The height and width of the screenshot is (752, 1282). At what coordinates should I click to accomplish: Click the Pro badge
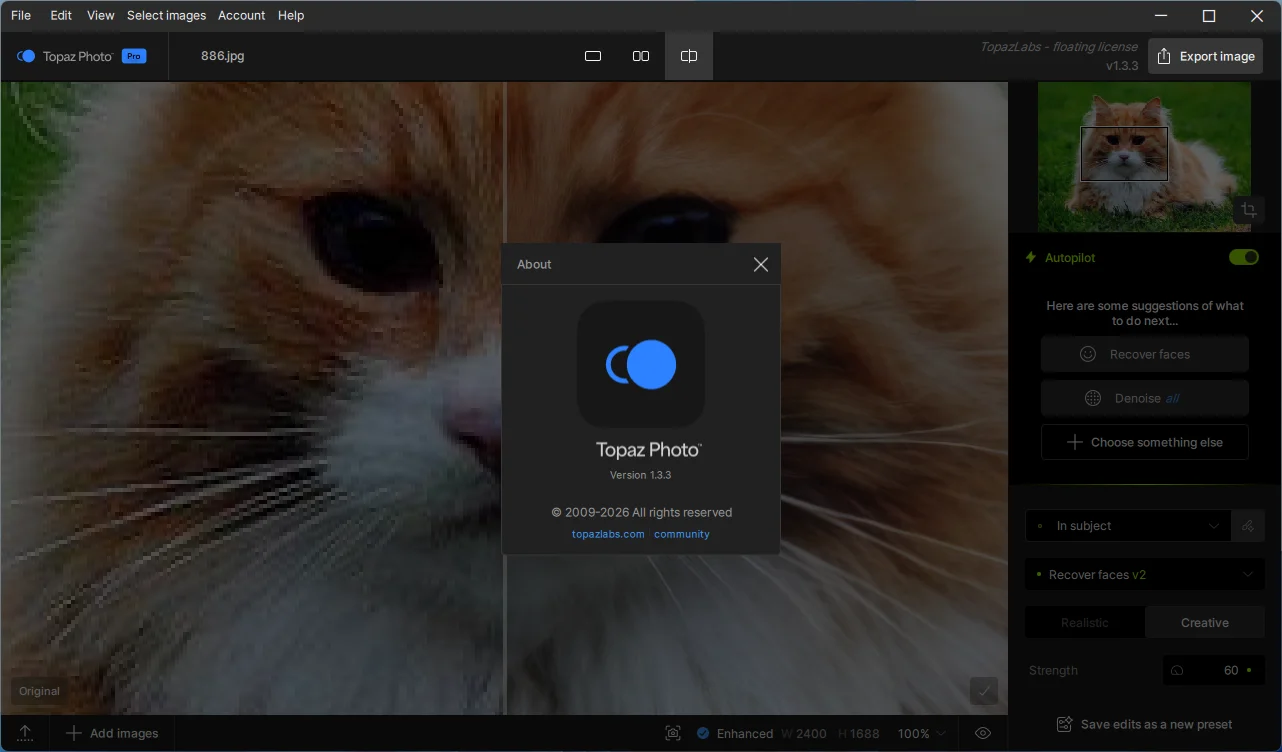pyautogui.click(x=134, y=56)
